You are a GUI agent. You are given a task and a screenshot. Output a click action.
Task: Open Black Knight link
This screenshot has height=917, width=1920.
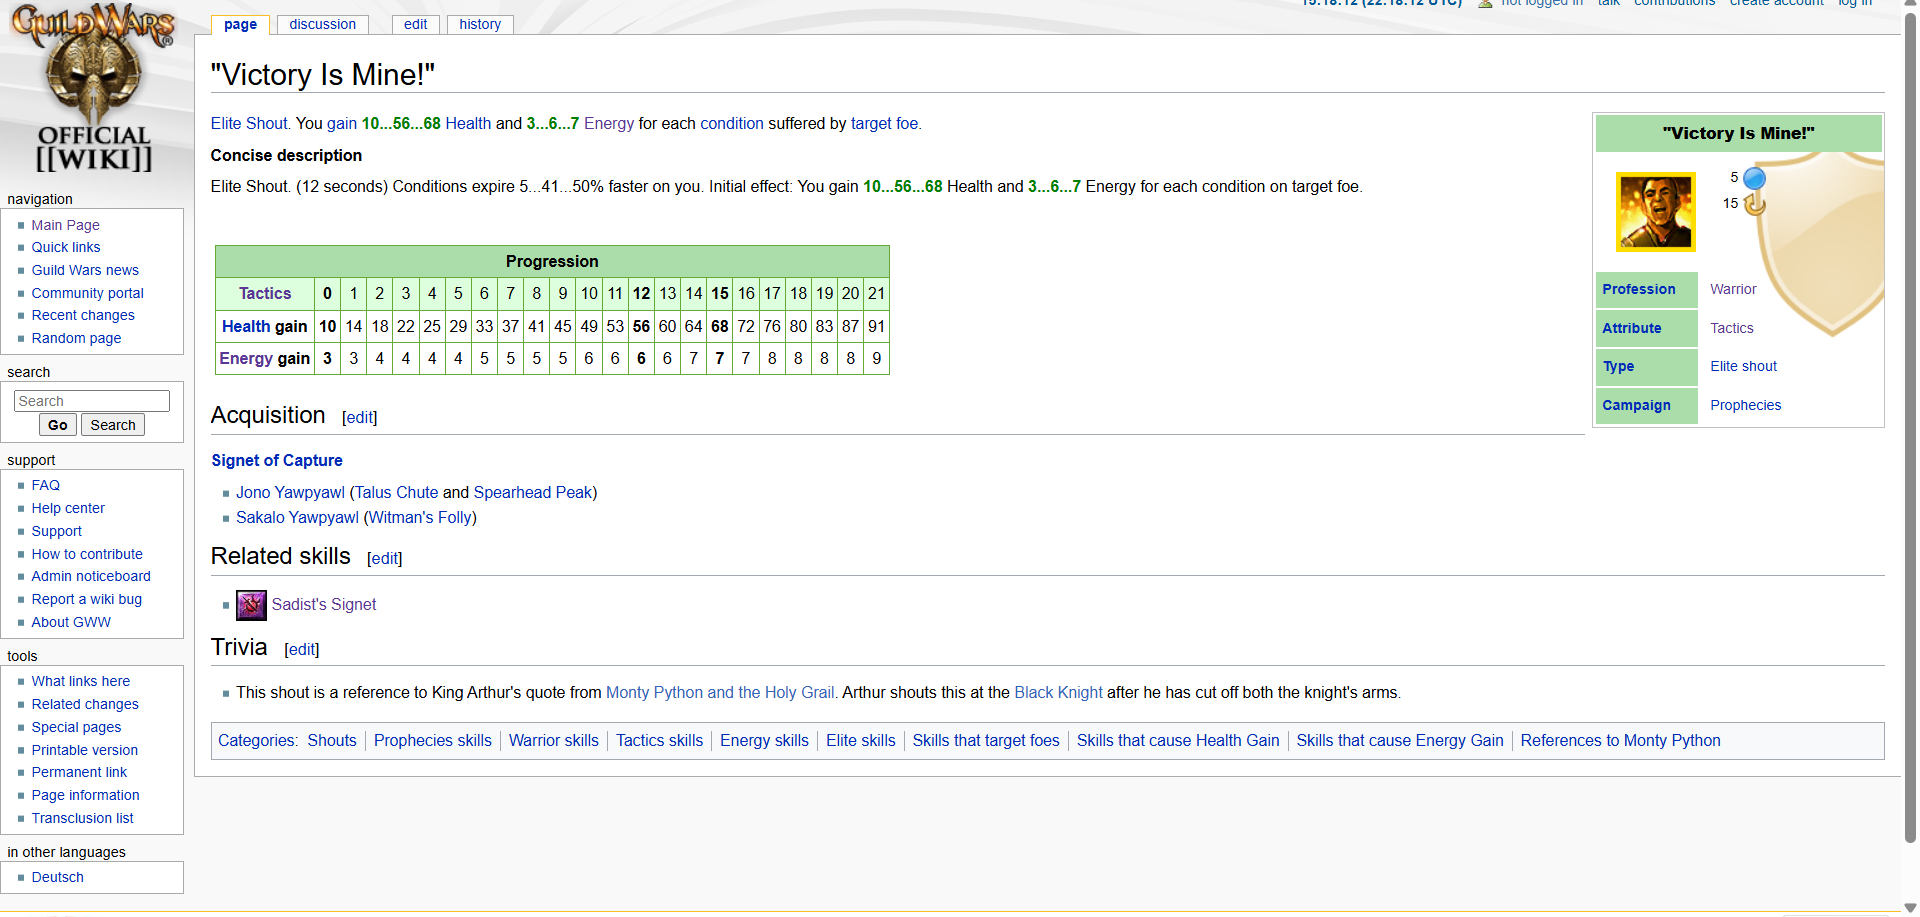(x=1058, y=693)
